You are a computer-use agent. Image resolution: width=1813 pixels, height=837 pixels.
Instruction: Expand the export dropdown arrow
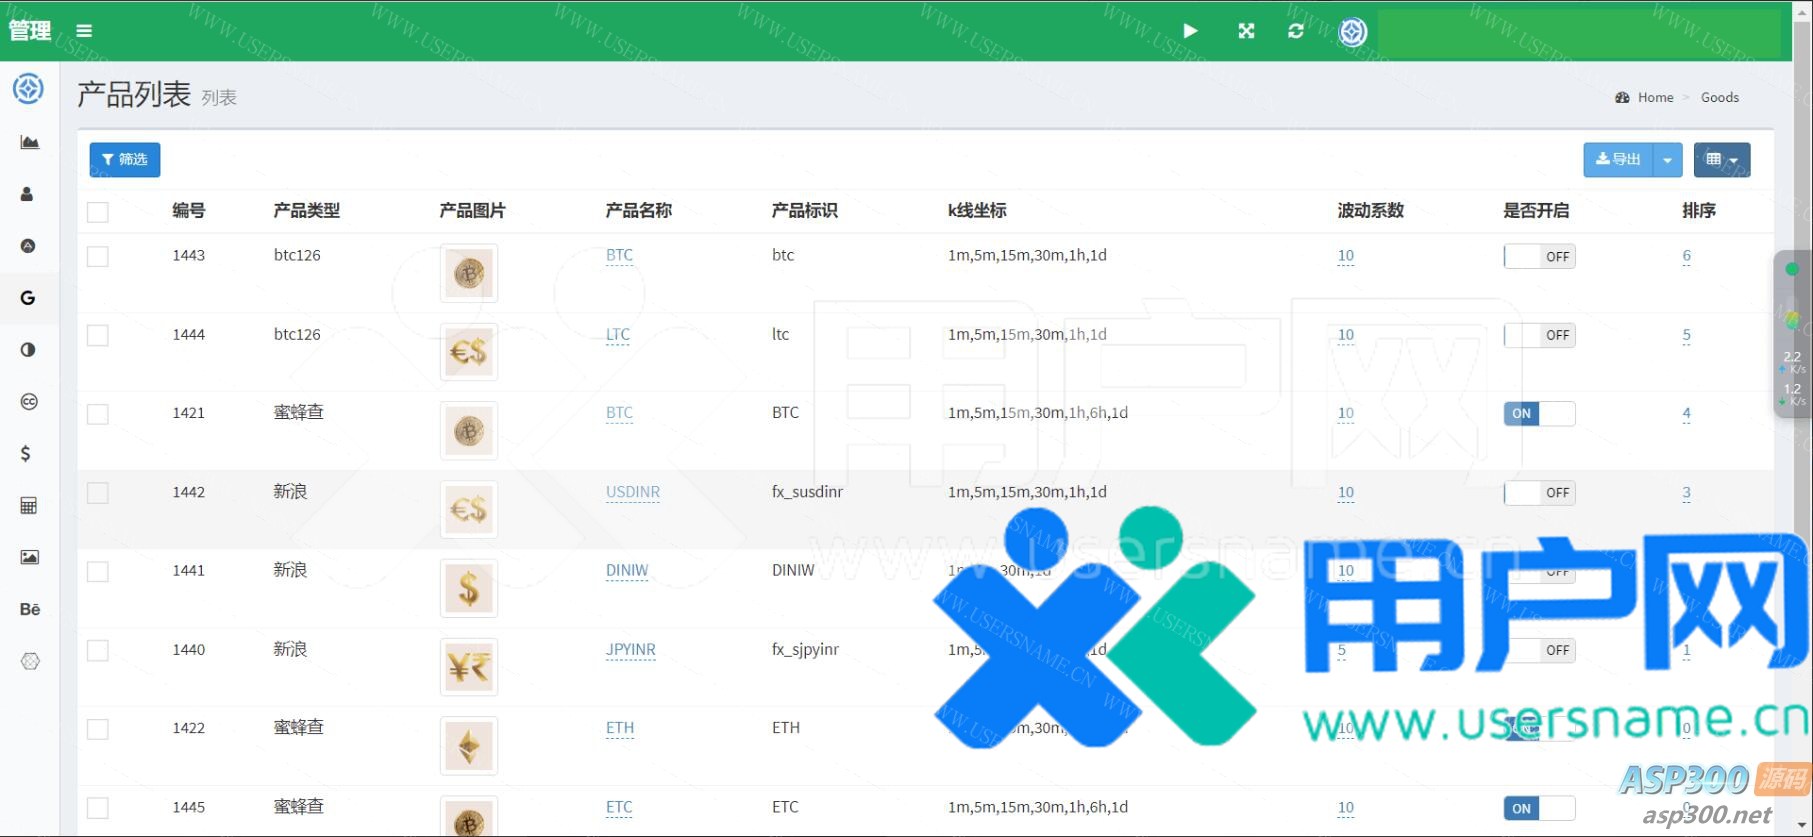[1667, 160]
